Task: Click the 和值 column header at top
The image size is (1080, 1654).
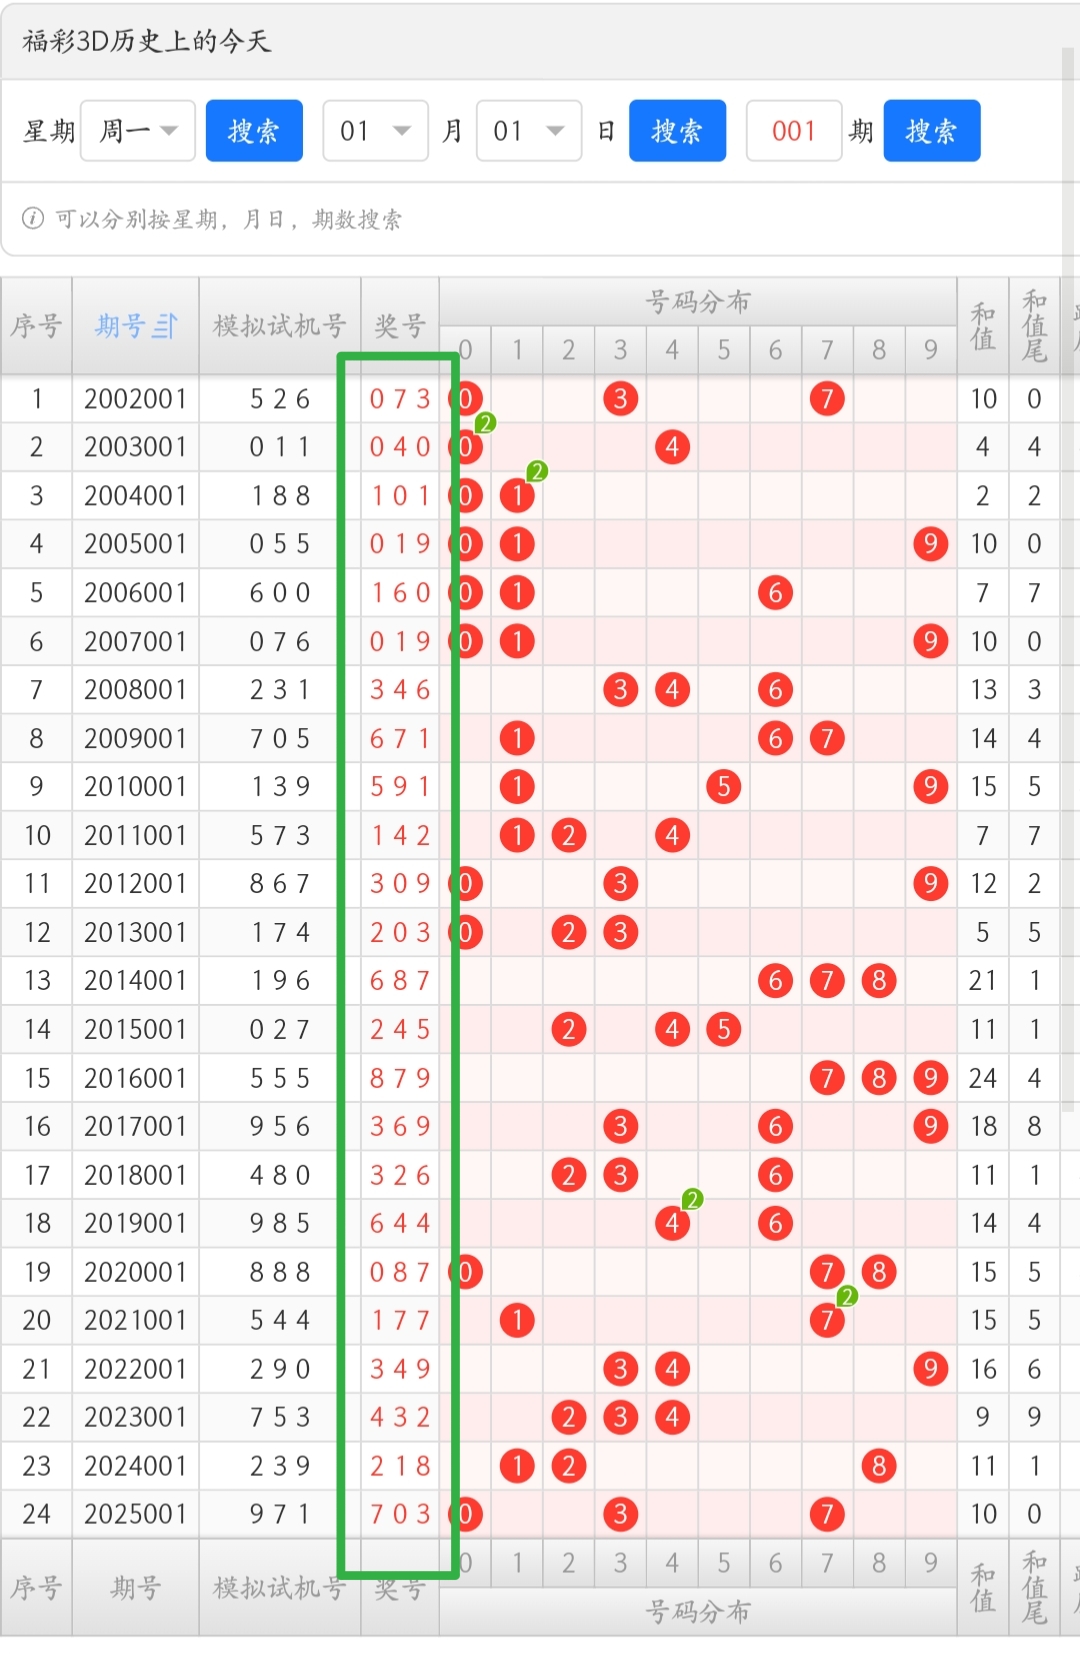Action: (983, 326)
